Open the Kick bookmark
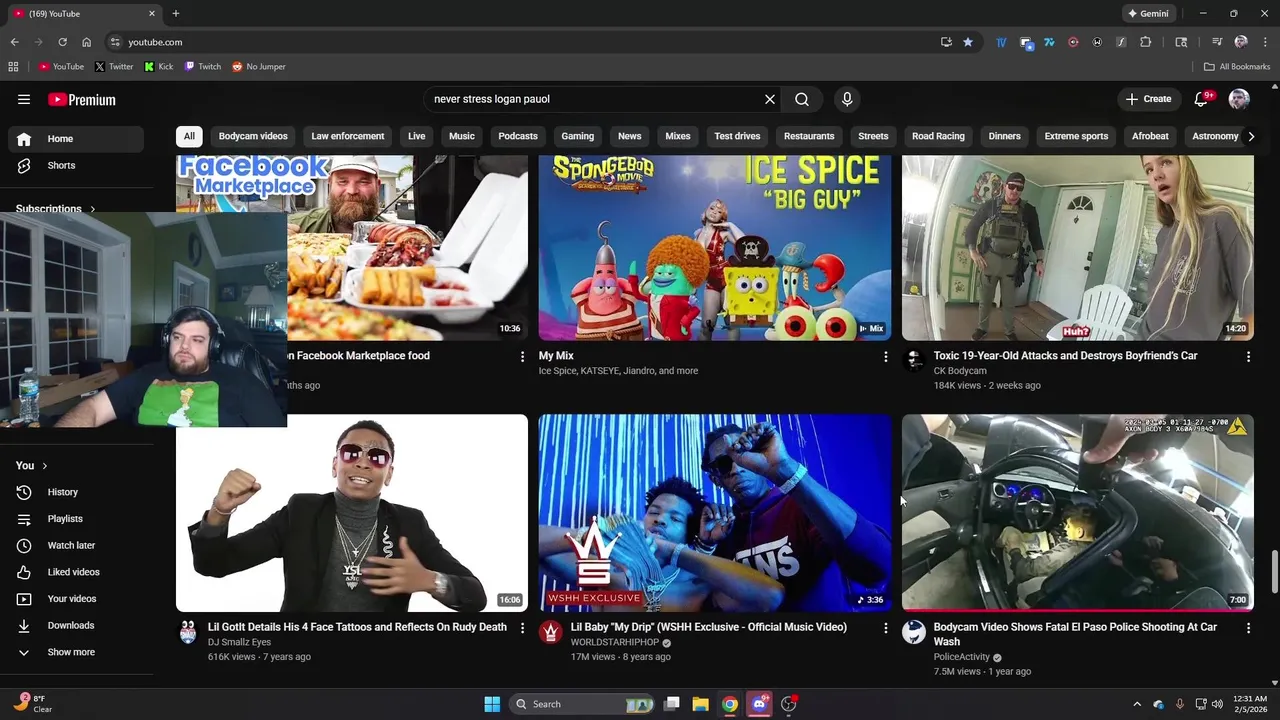 pyautogui.click(x=159, y=67)
